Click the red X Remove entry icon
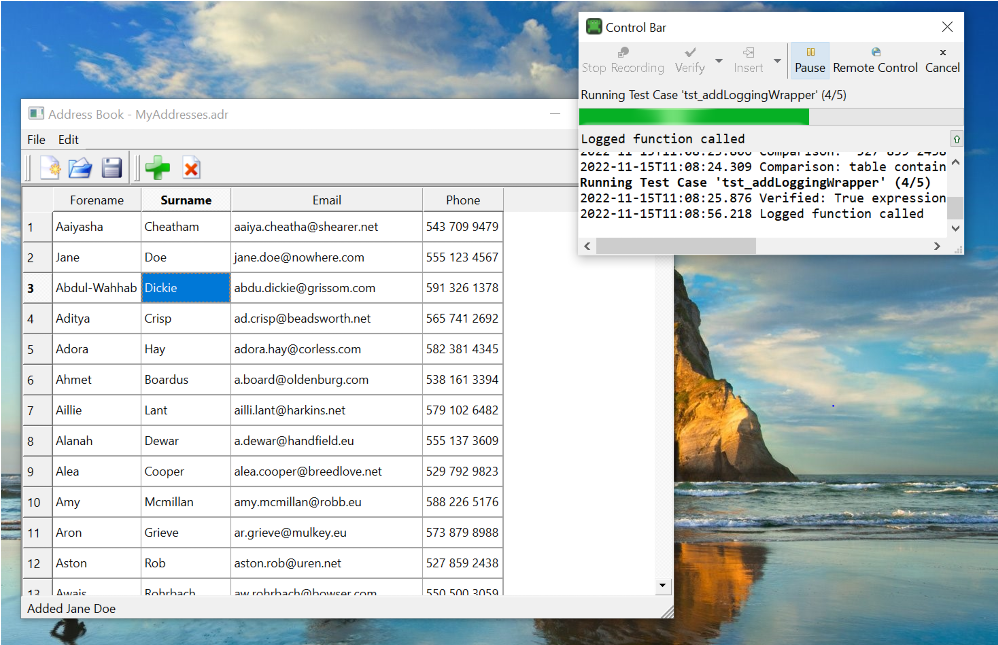Viewport: 998px width, 645px height. click(190, 168)
